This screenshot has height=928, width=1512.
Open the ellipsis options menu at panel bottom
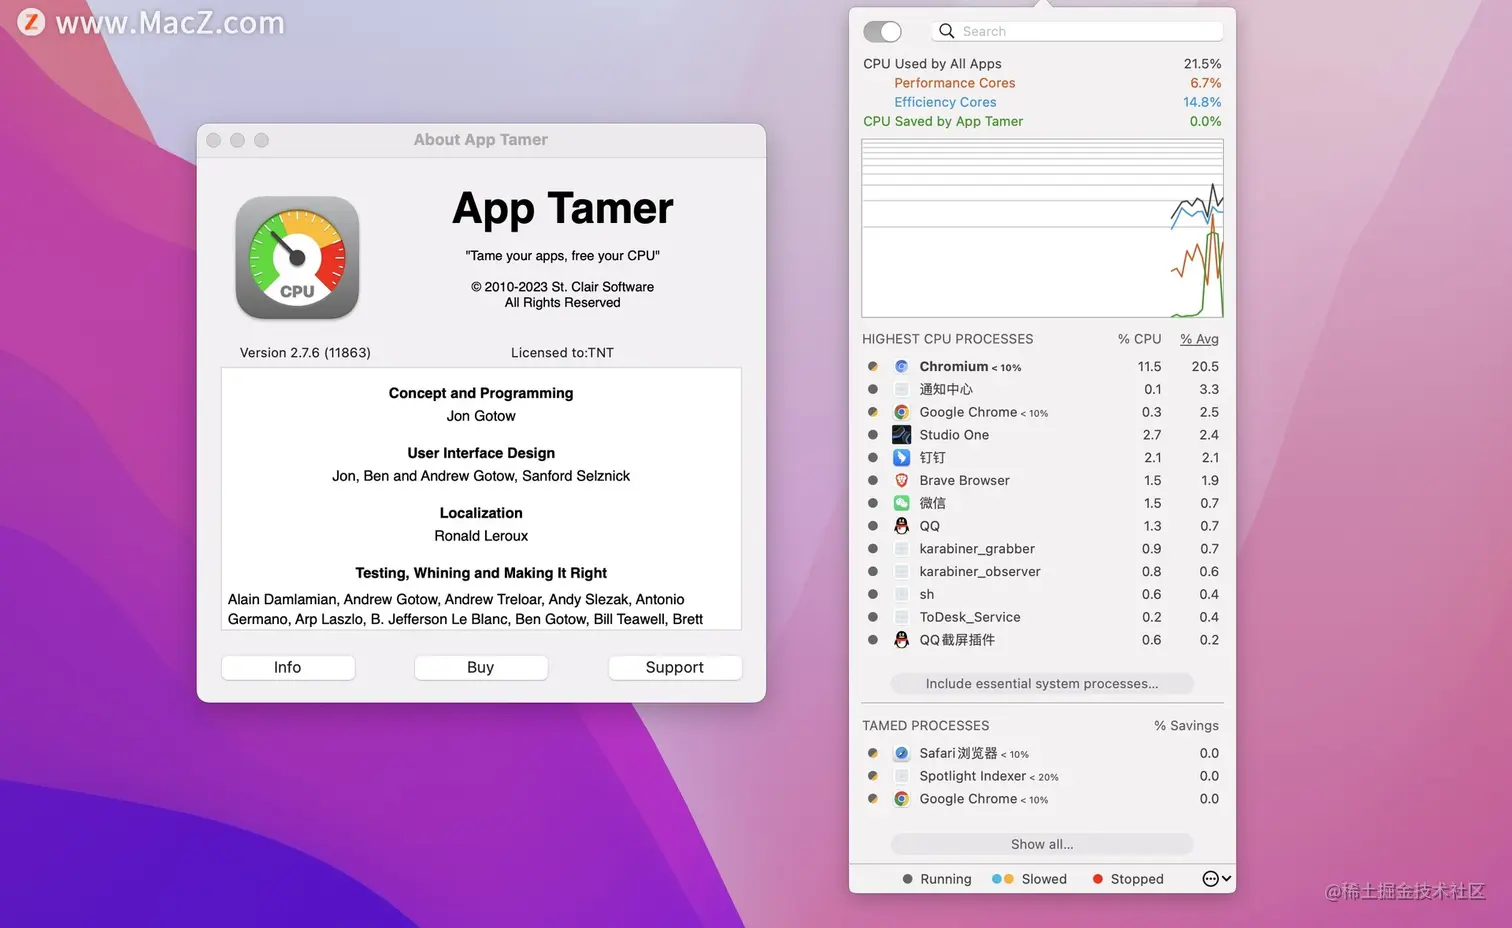[x=1216, y=879]
